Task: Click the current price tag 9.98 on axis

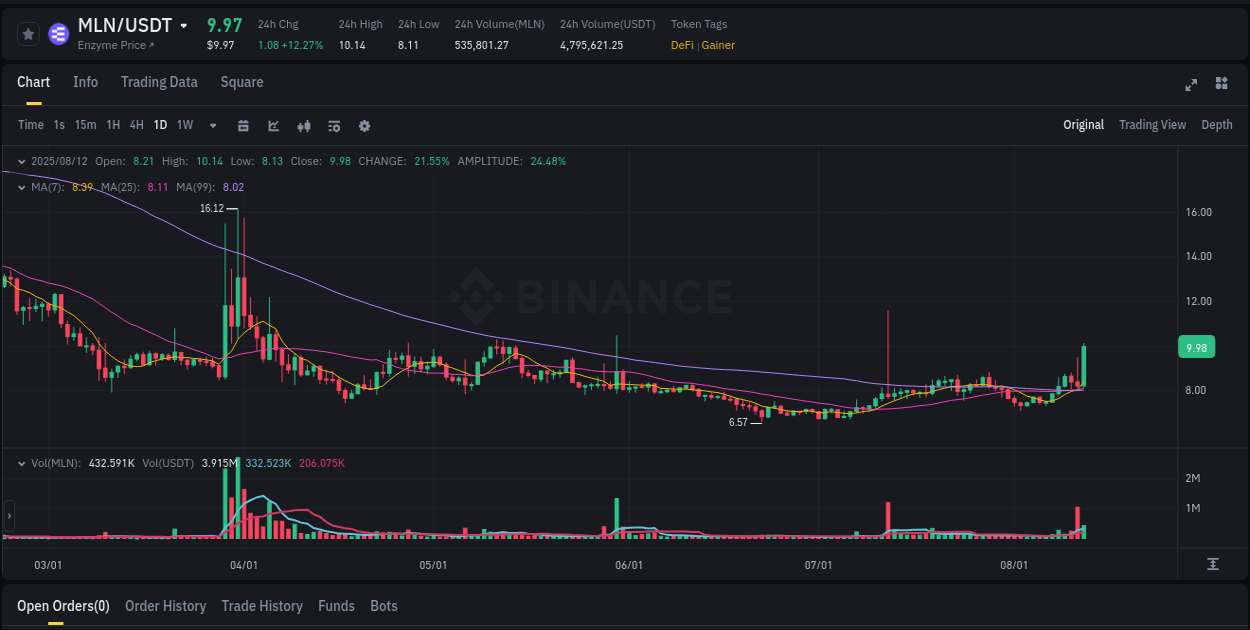Action: pyautogui.click(x=1196, y=347)
